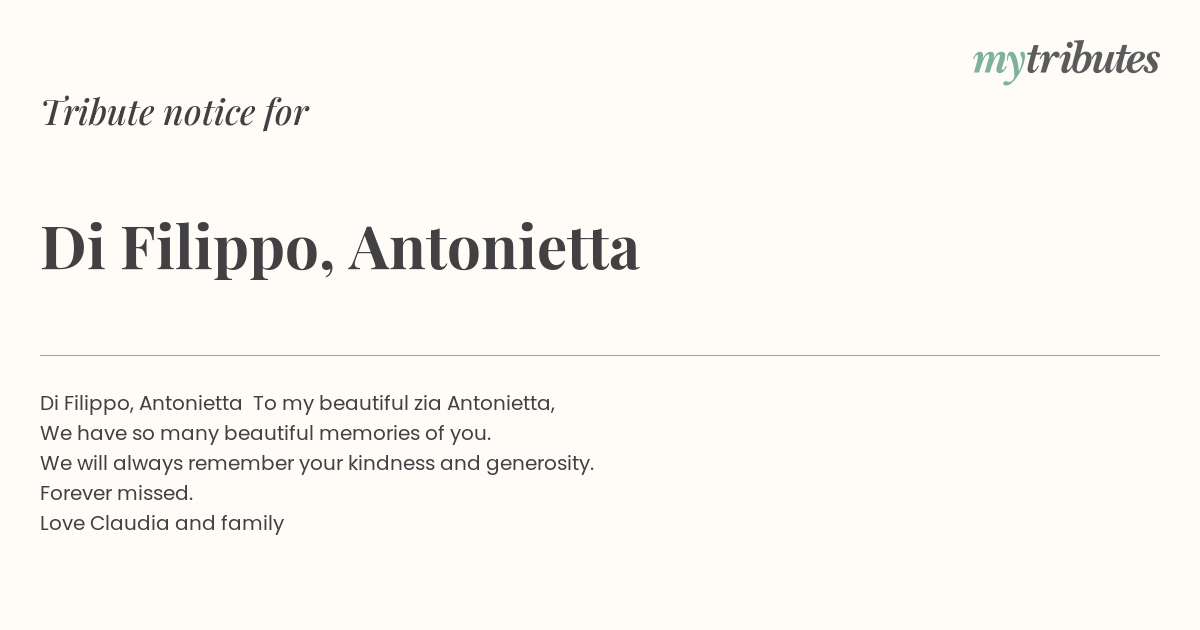
Task: Click "Antonietta" in the large title
Action: coord(494,247)
